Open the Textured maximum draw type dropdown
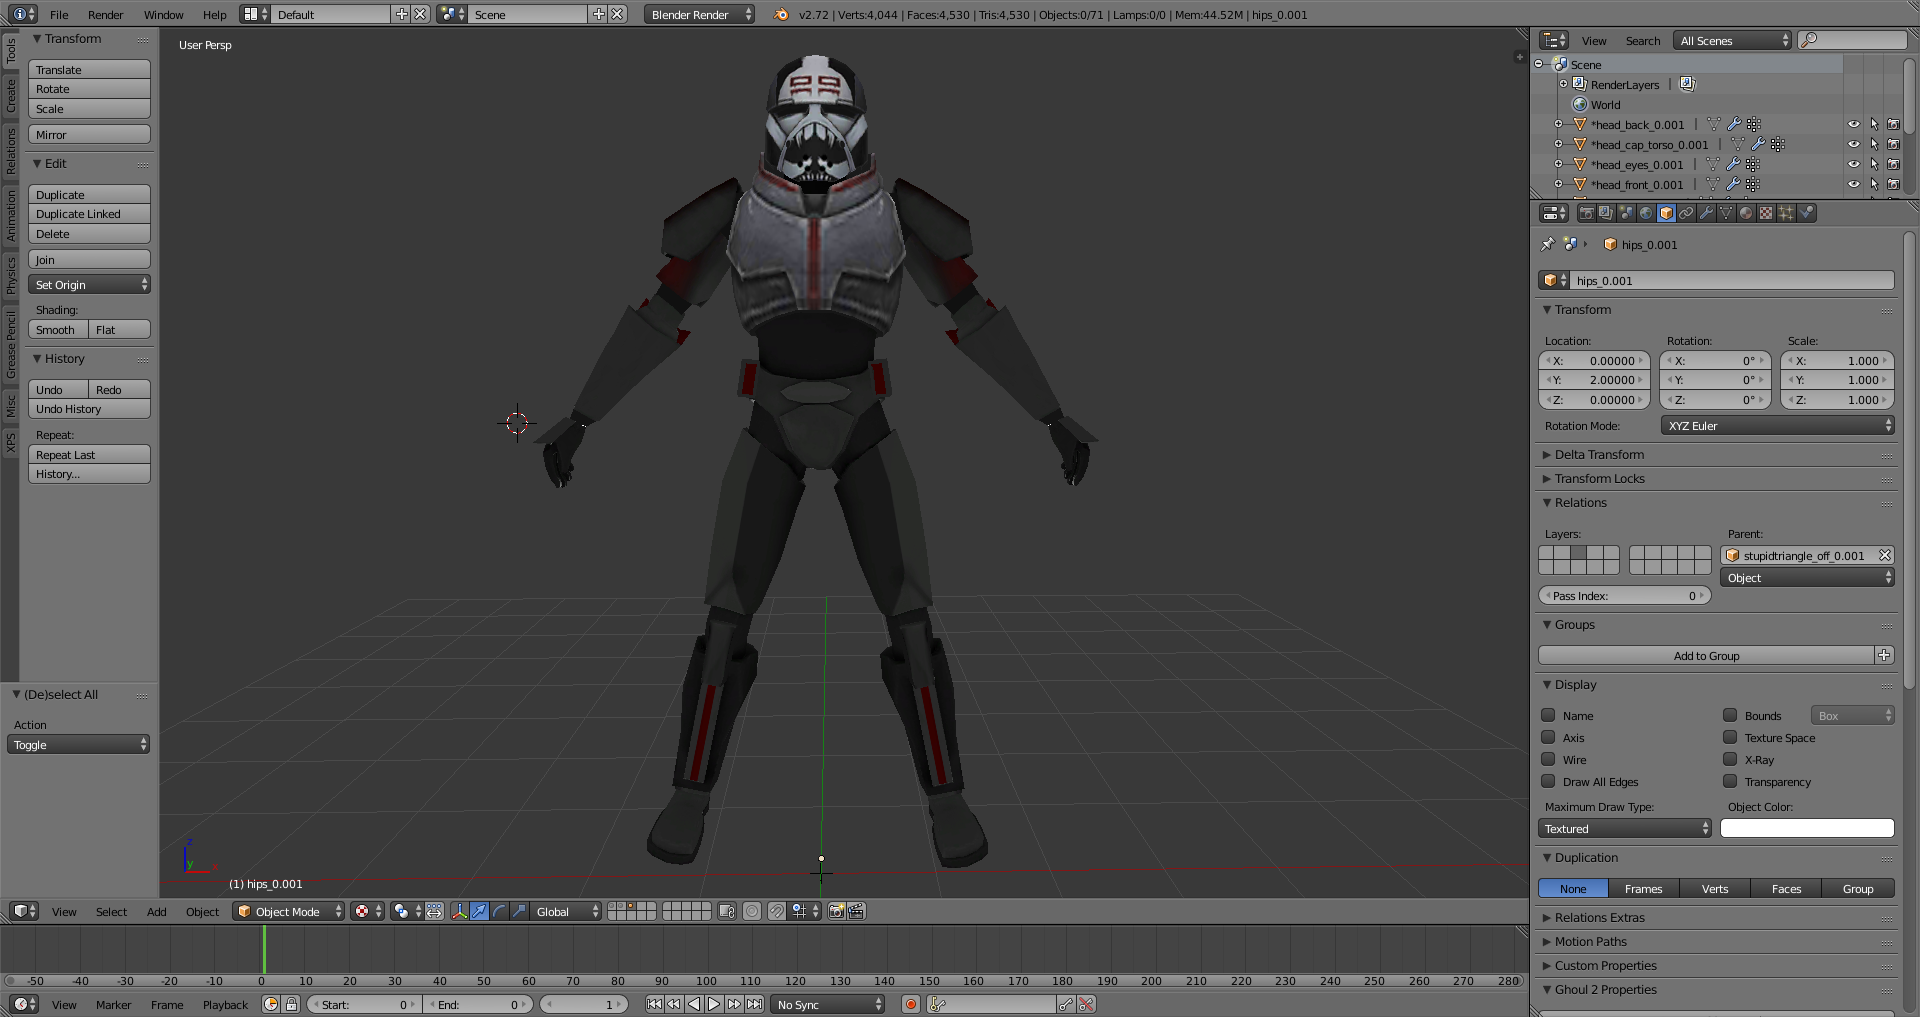This screenshot has height=1017, width=1920. click(x=1625, y=828)
